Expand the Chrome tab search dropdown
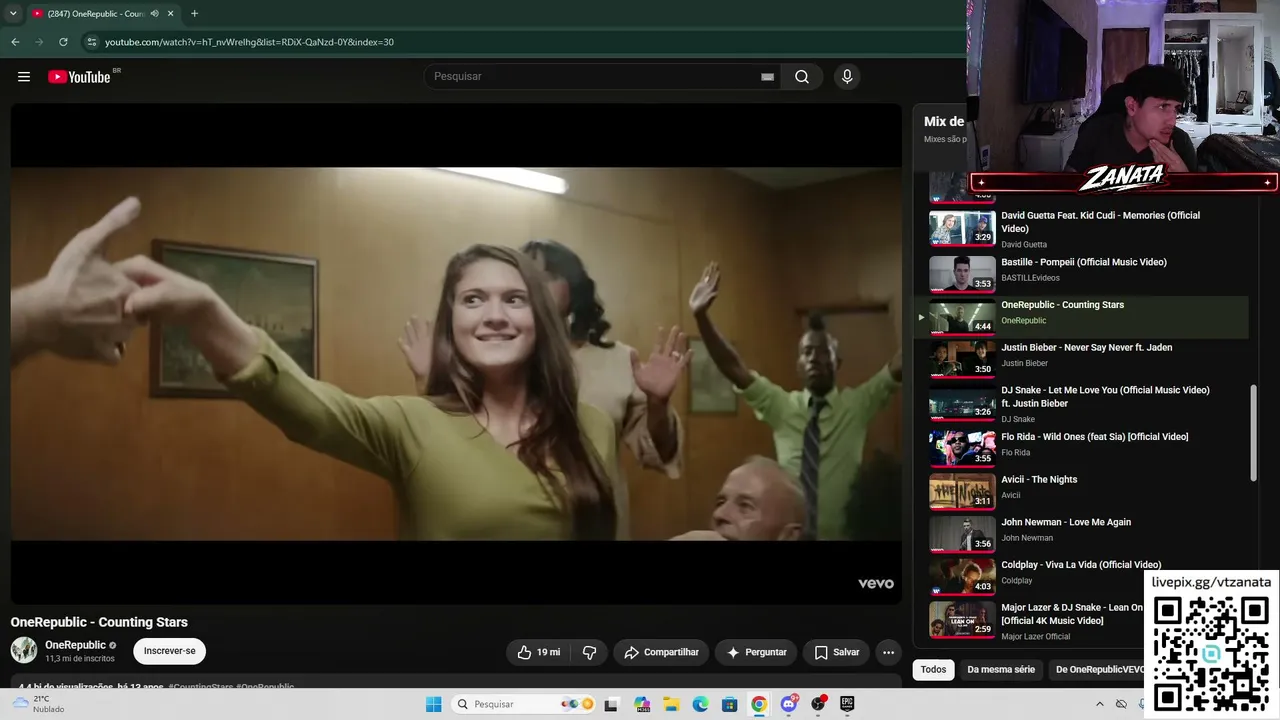1280x720 pixels. click(x=13, y=14)
